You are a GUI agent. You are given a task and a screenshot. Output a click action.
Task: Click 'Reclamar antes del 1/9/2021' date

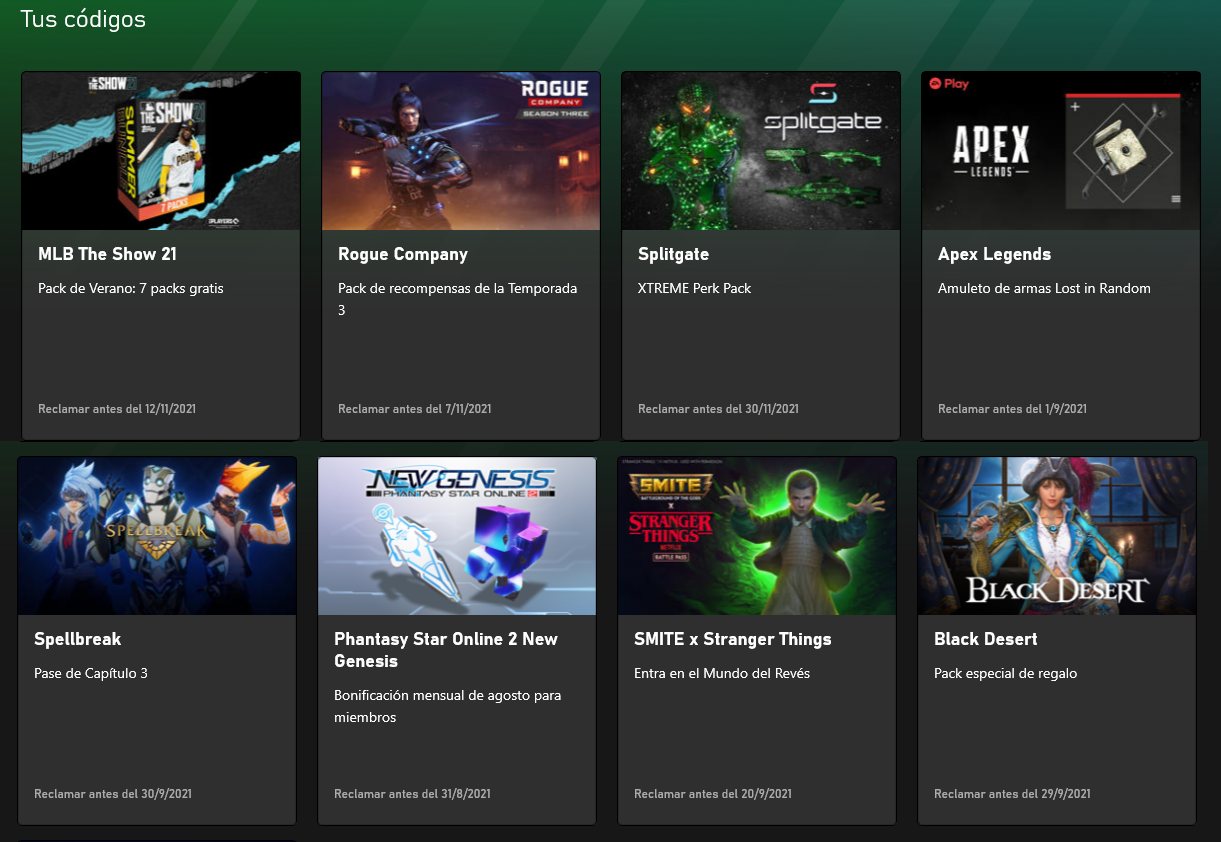click(1012, 409)
